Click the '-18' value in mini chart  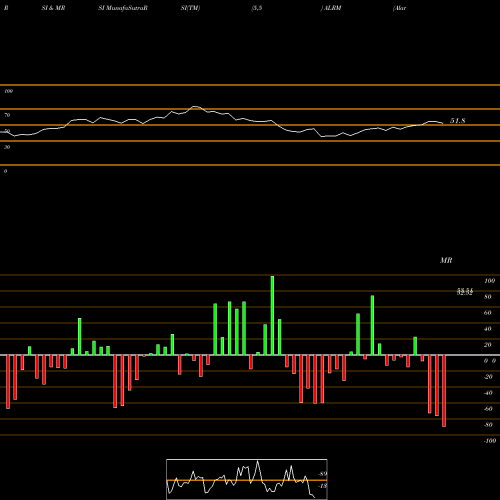pyautogui.click(x=322, y=486)
